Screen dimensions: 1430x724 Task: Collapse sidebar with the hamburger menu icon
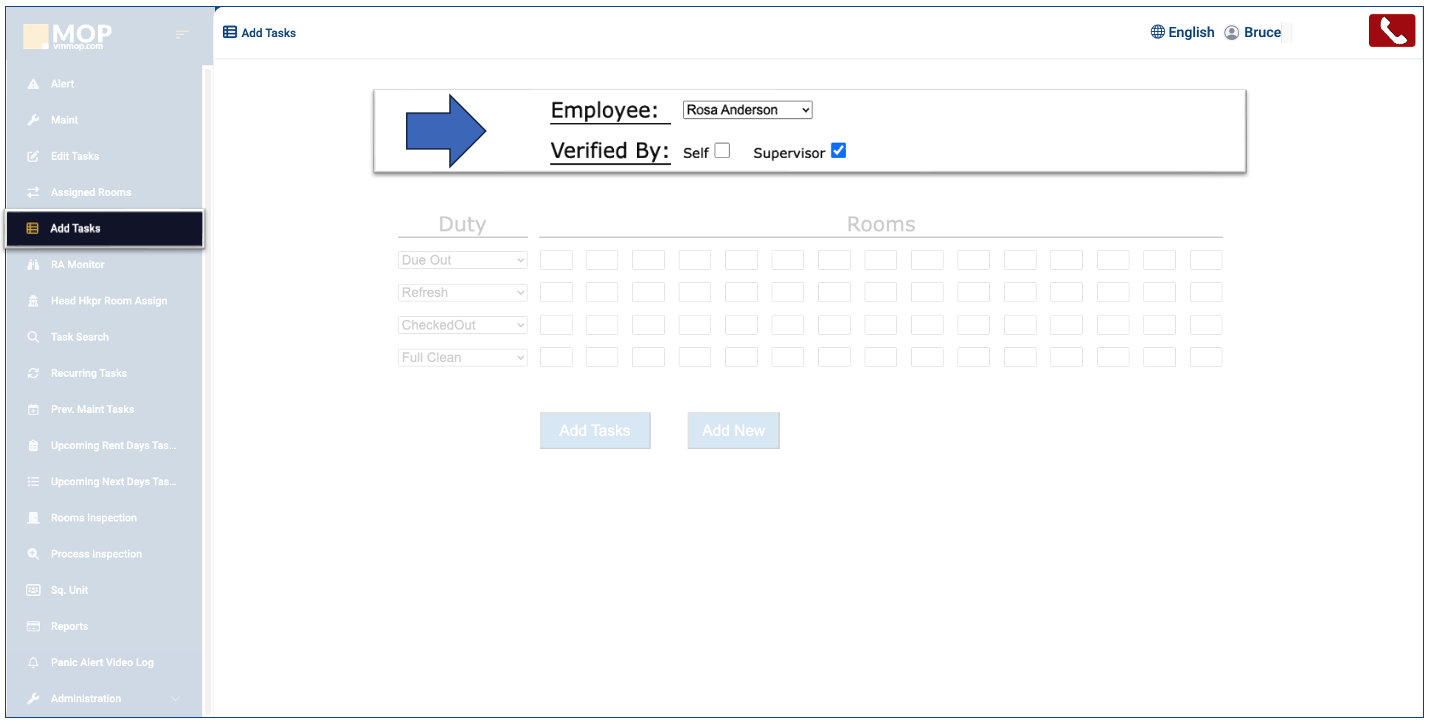[181, 35]
